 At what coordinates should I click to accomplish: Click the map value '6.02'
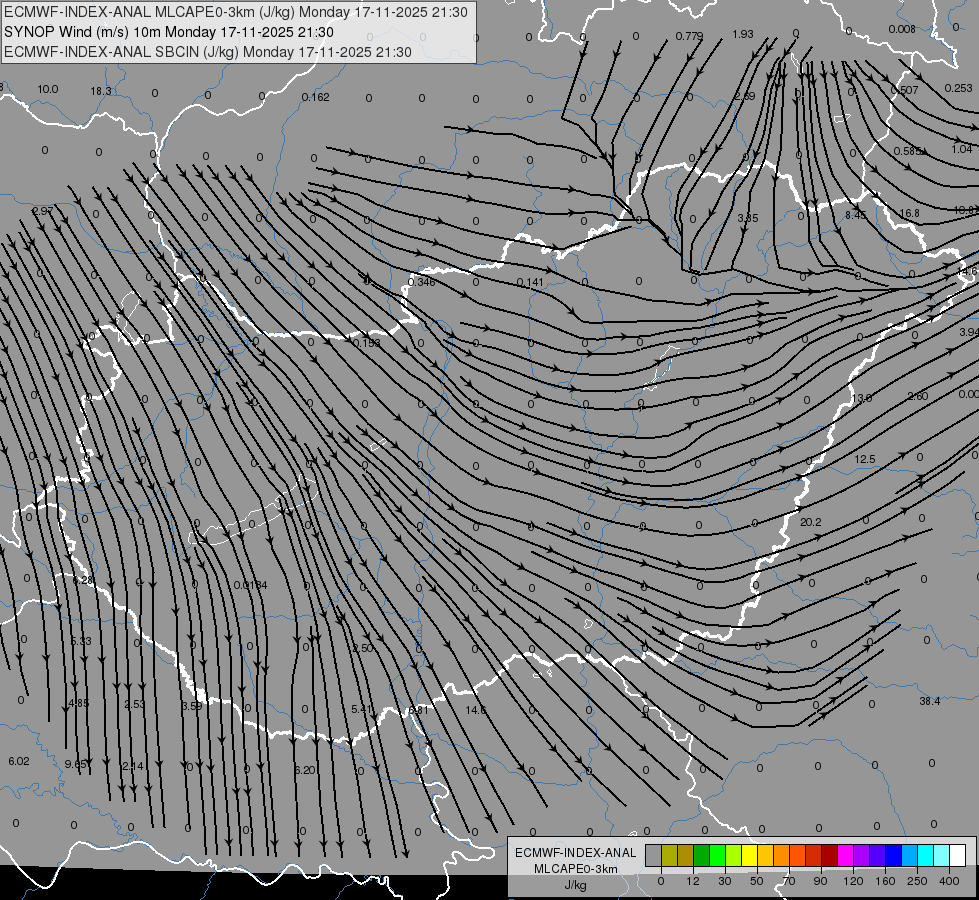pyautogui.click(x=19, y=761)
